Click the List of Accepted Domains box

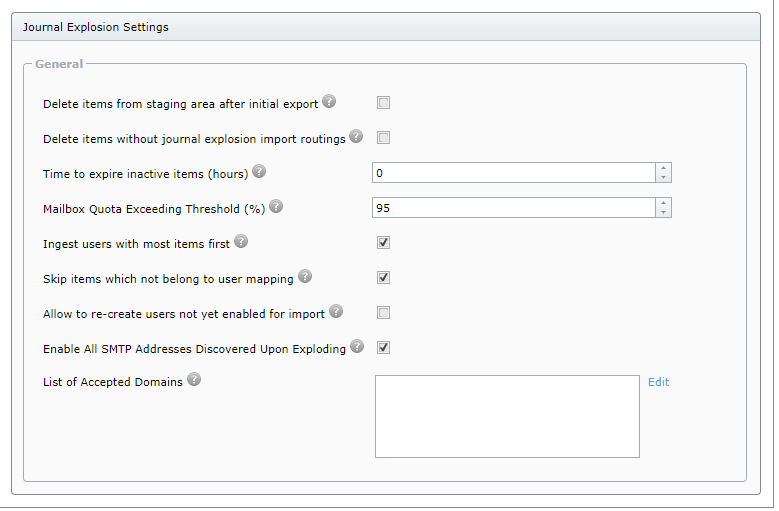[507, 416]
